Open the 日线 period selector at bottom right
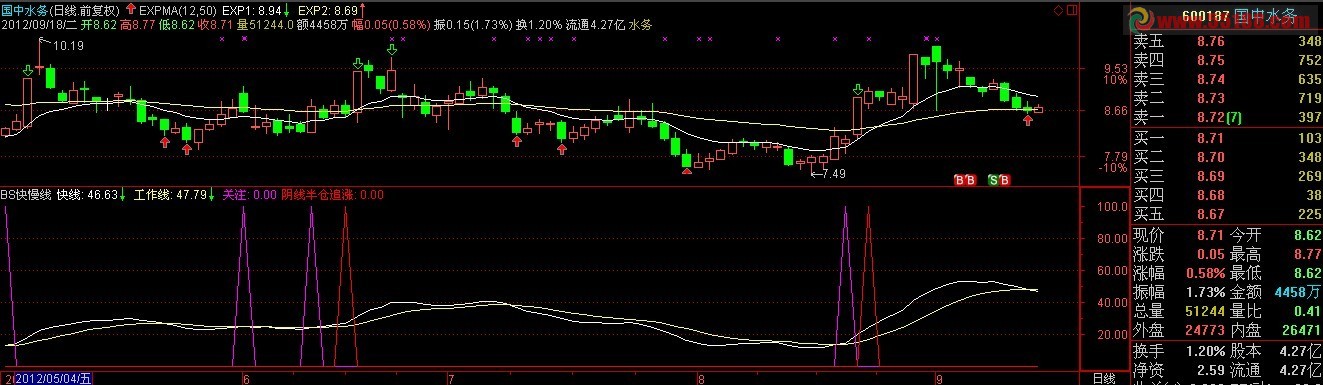The width and height of the screenshot is (1323, 385). point(1103,378)
